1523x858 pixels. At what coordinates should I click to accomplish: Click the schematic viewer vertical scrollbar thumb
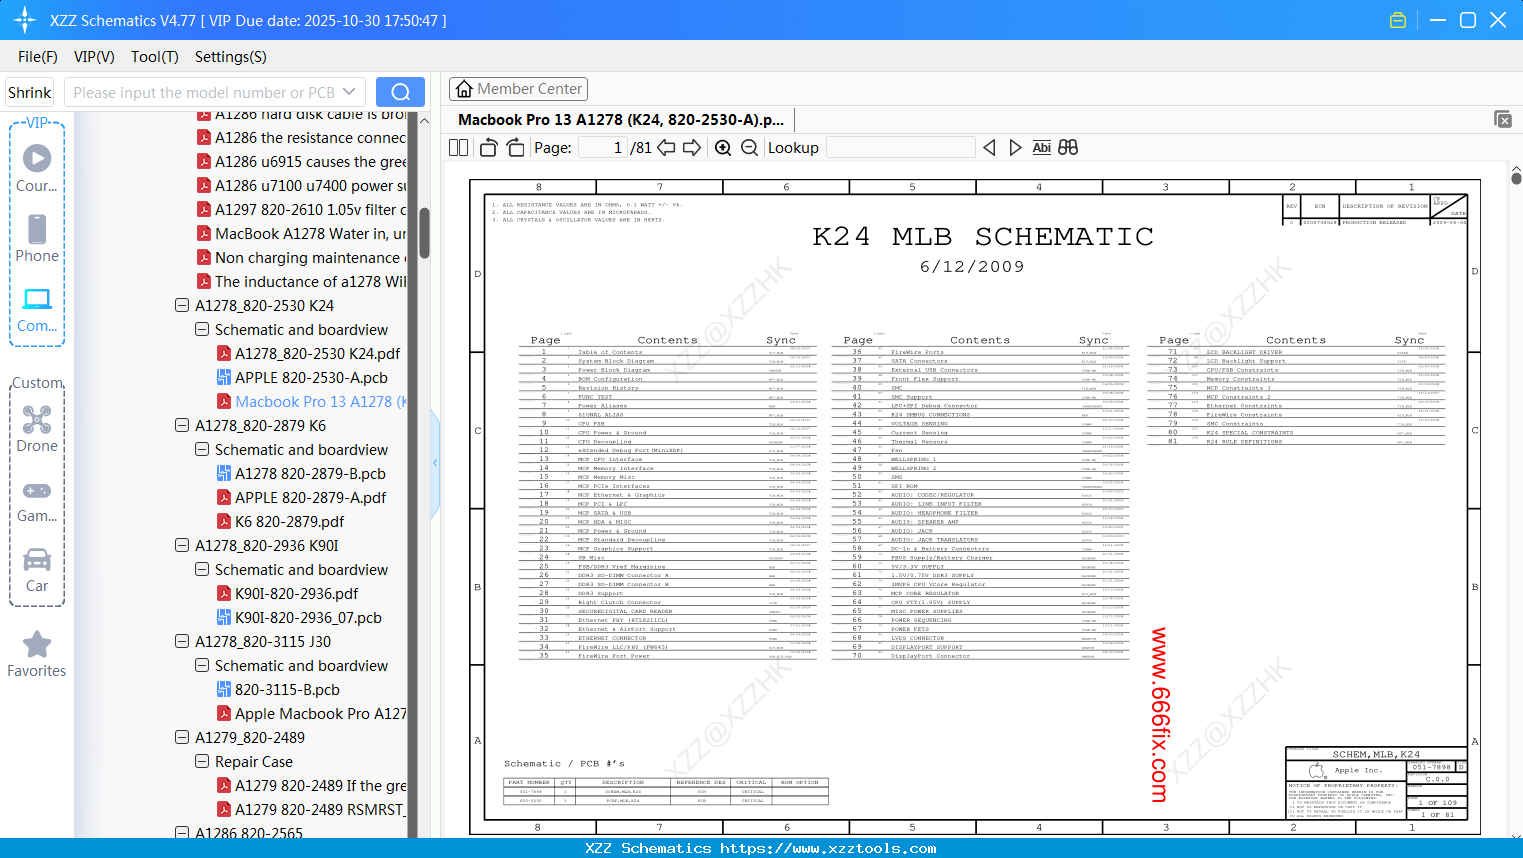(1516, 178)
